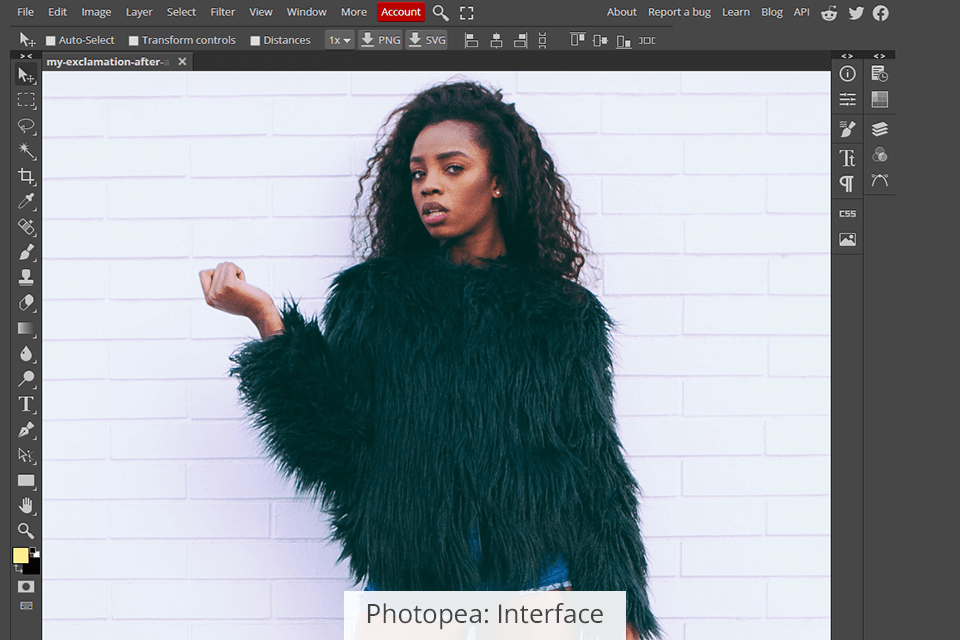Enable the Auto-Select checkbox
This screenshot has width=960, height=640.
[51, 41]
